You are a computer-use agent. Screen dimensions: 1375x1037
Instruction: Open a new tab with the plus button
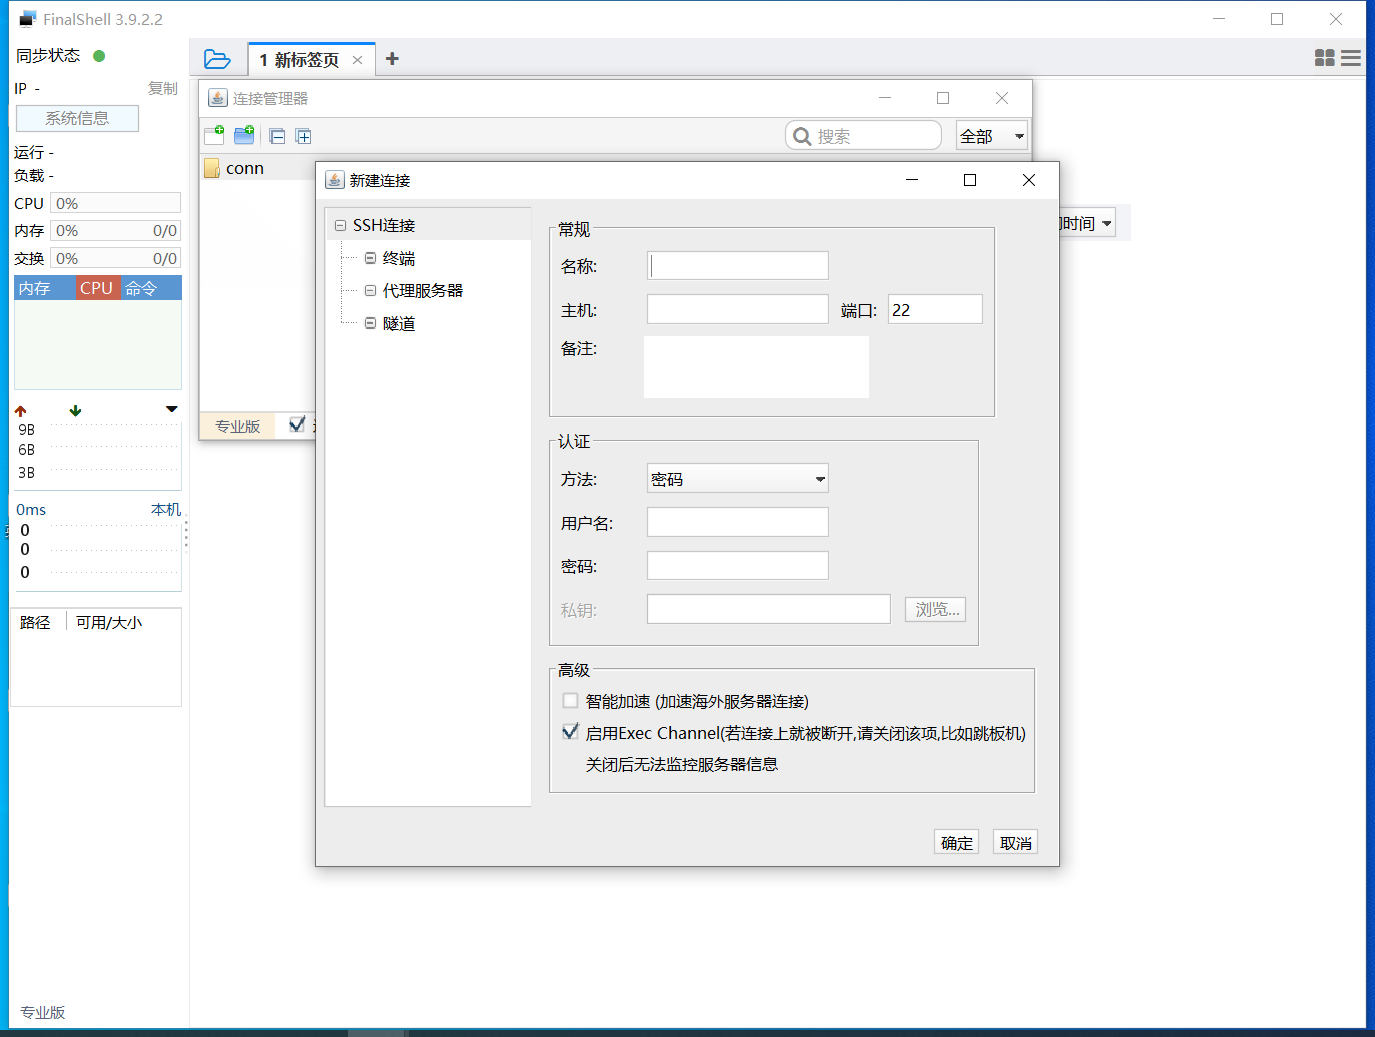391,58
